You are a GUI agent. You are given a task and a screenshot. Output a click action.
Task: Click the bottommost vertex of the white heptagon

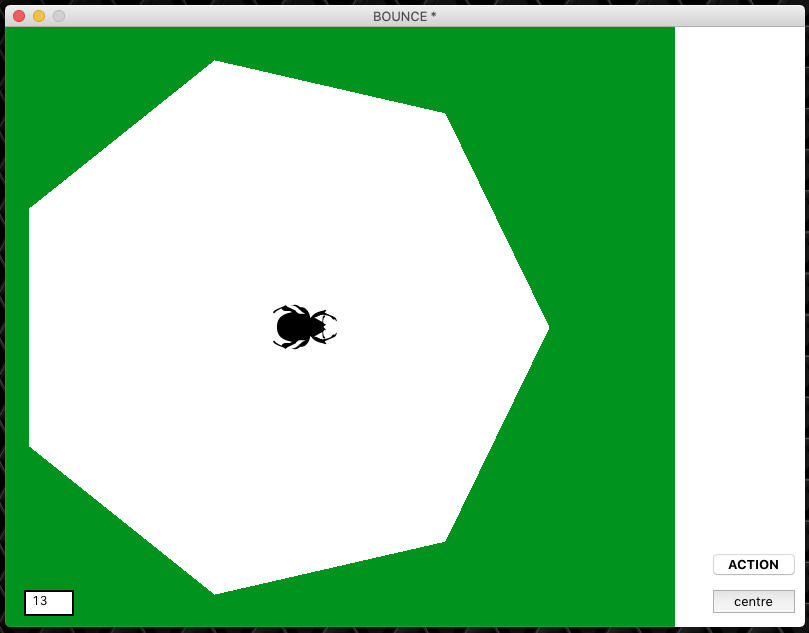point(215,591)
